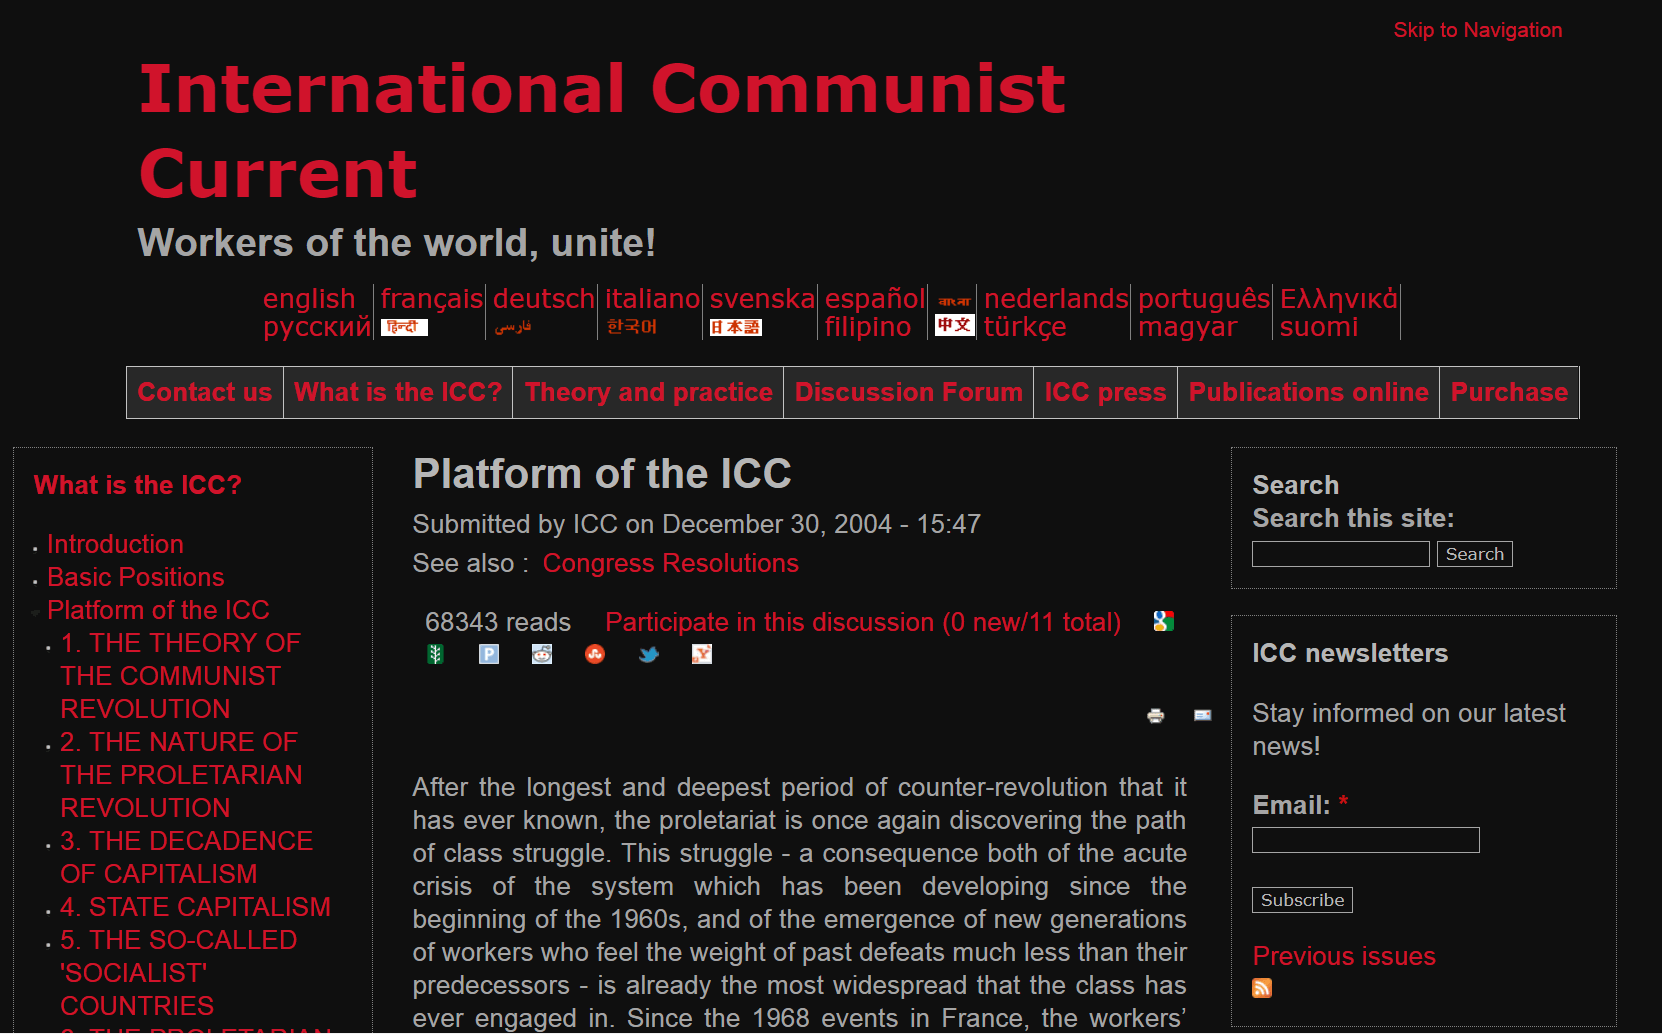
Task: Switch to the Hindi language icon
Action: click(x=404, y=327)
